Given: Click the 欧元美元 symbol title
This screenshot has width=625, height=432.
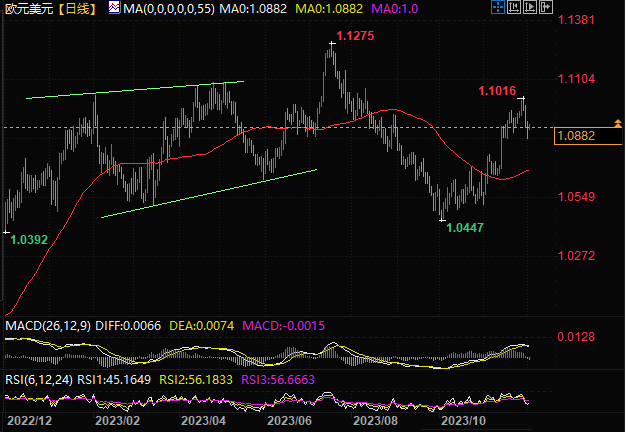Looking at the screenshot, I should (x=27, y=8).
